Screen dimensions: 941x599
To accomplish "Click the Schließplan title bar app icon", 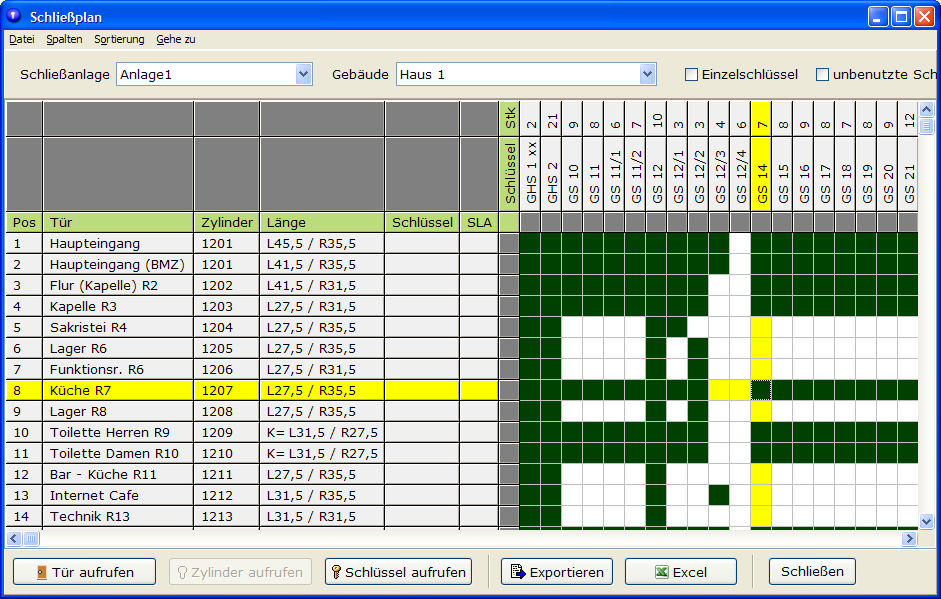I will (x=14, y=16).
